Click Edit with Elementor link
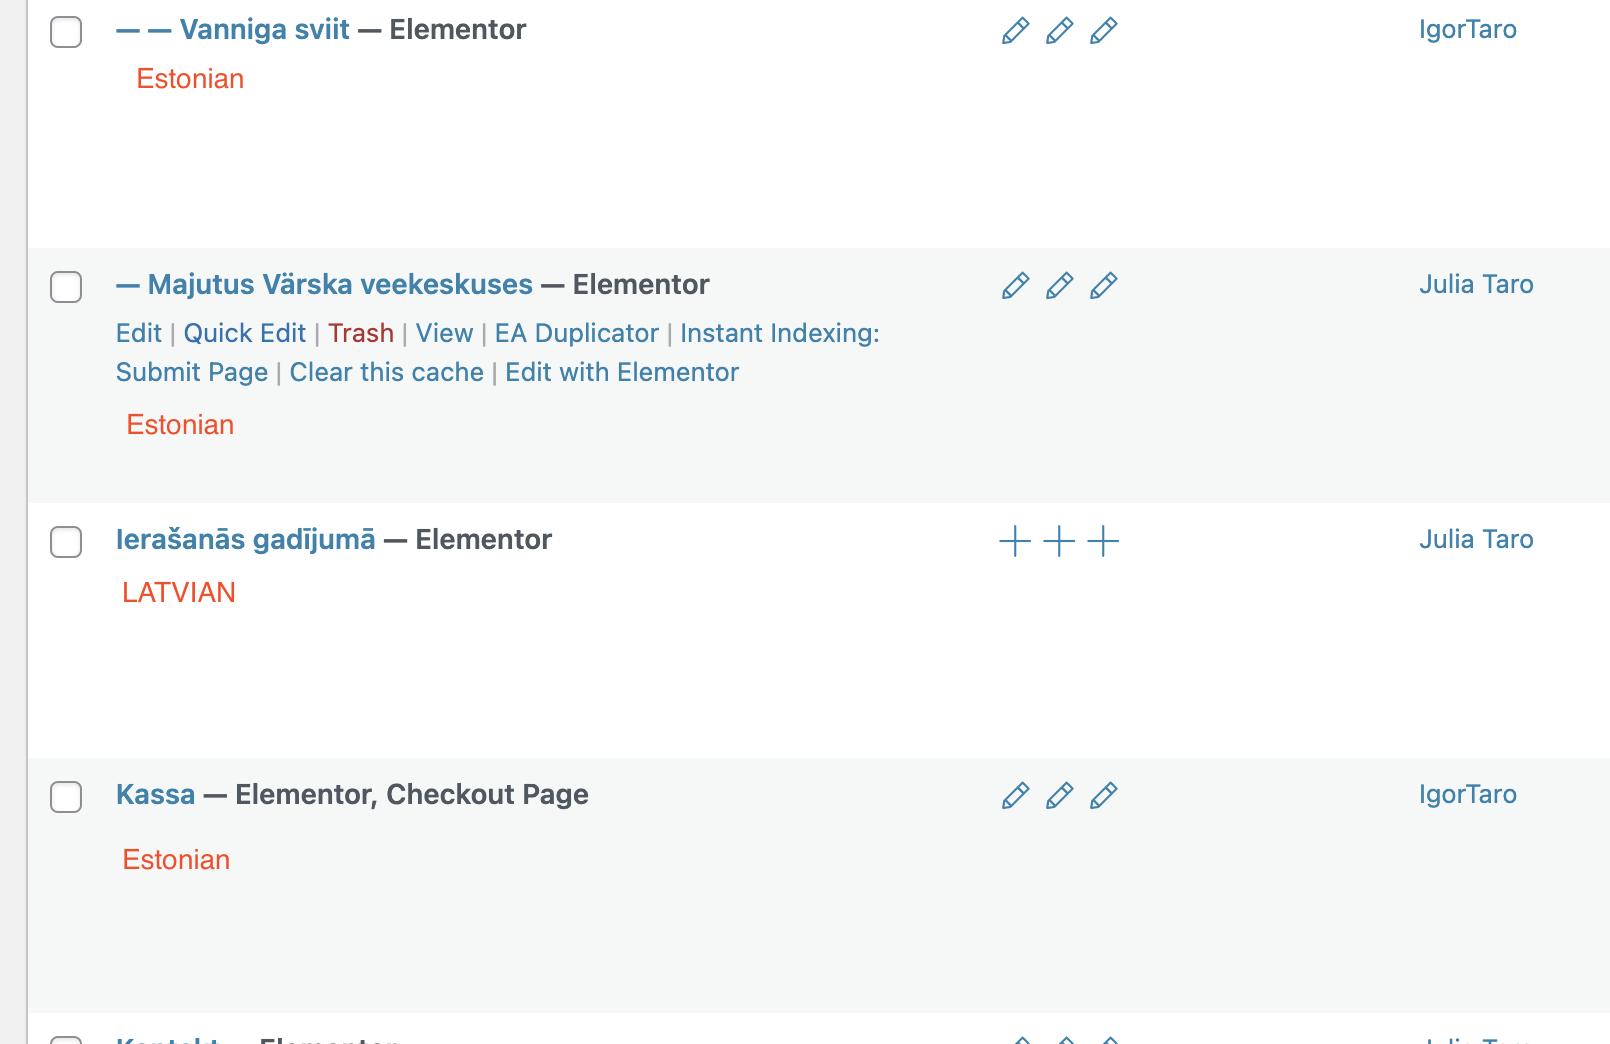 coord(622,372)
